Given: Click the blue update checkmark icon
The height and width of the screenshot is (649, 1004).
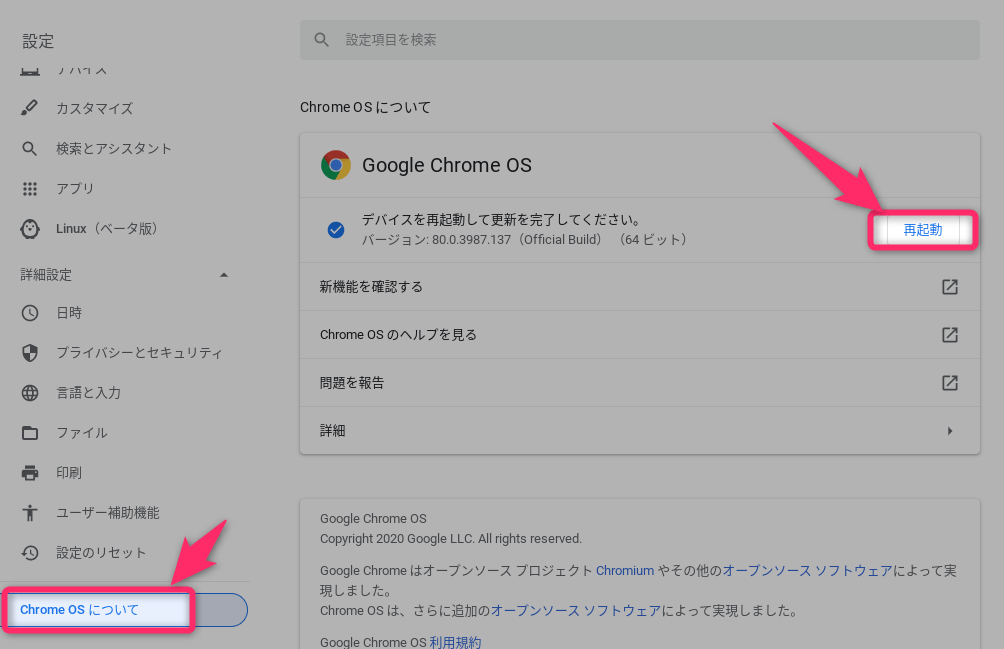Looking at the screenshot, I should pyautogui.click(x=336, y=230).
